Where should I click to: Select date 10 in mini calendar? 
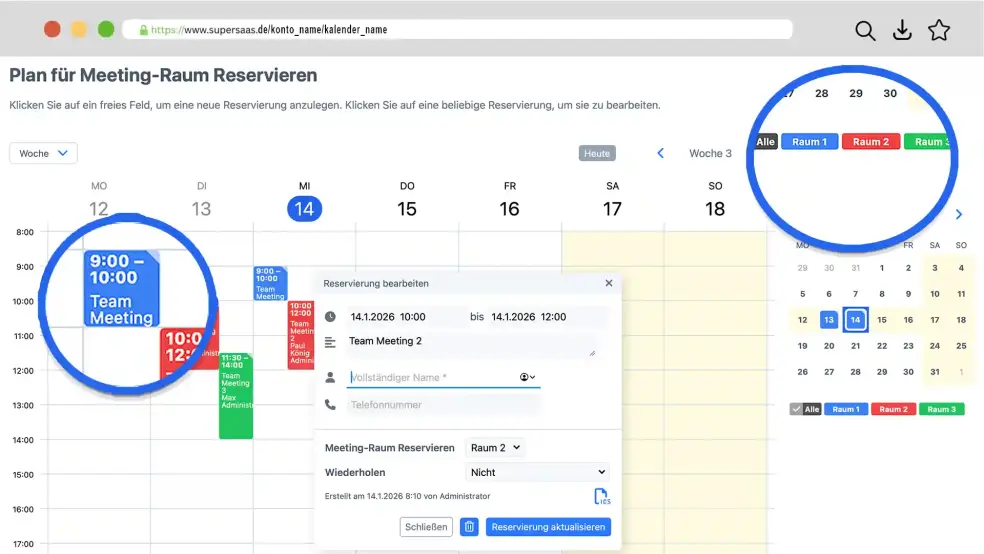(x=934, y=294)
